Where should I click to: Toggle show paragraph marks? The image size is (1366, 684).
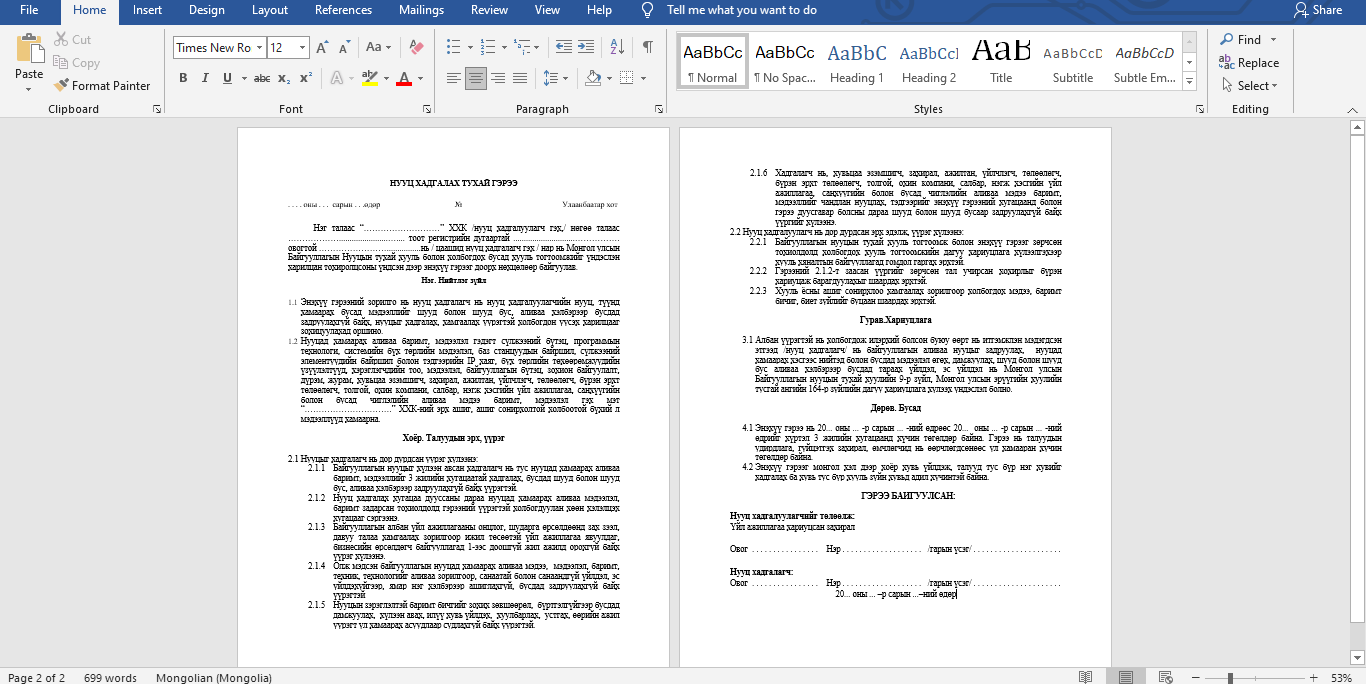click(648, 47)
